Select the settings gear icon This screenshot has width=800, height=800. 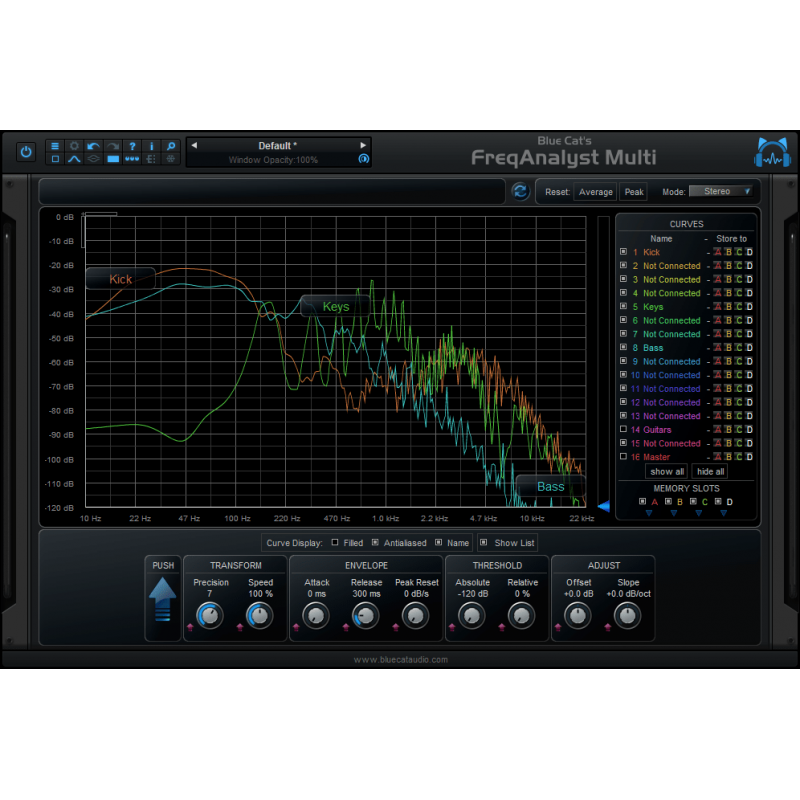coord(73,146)
